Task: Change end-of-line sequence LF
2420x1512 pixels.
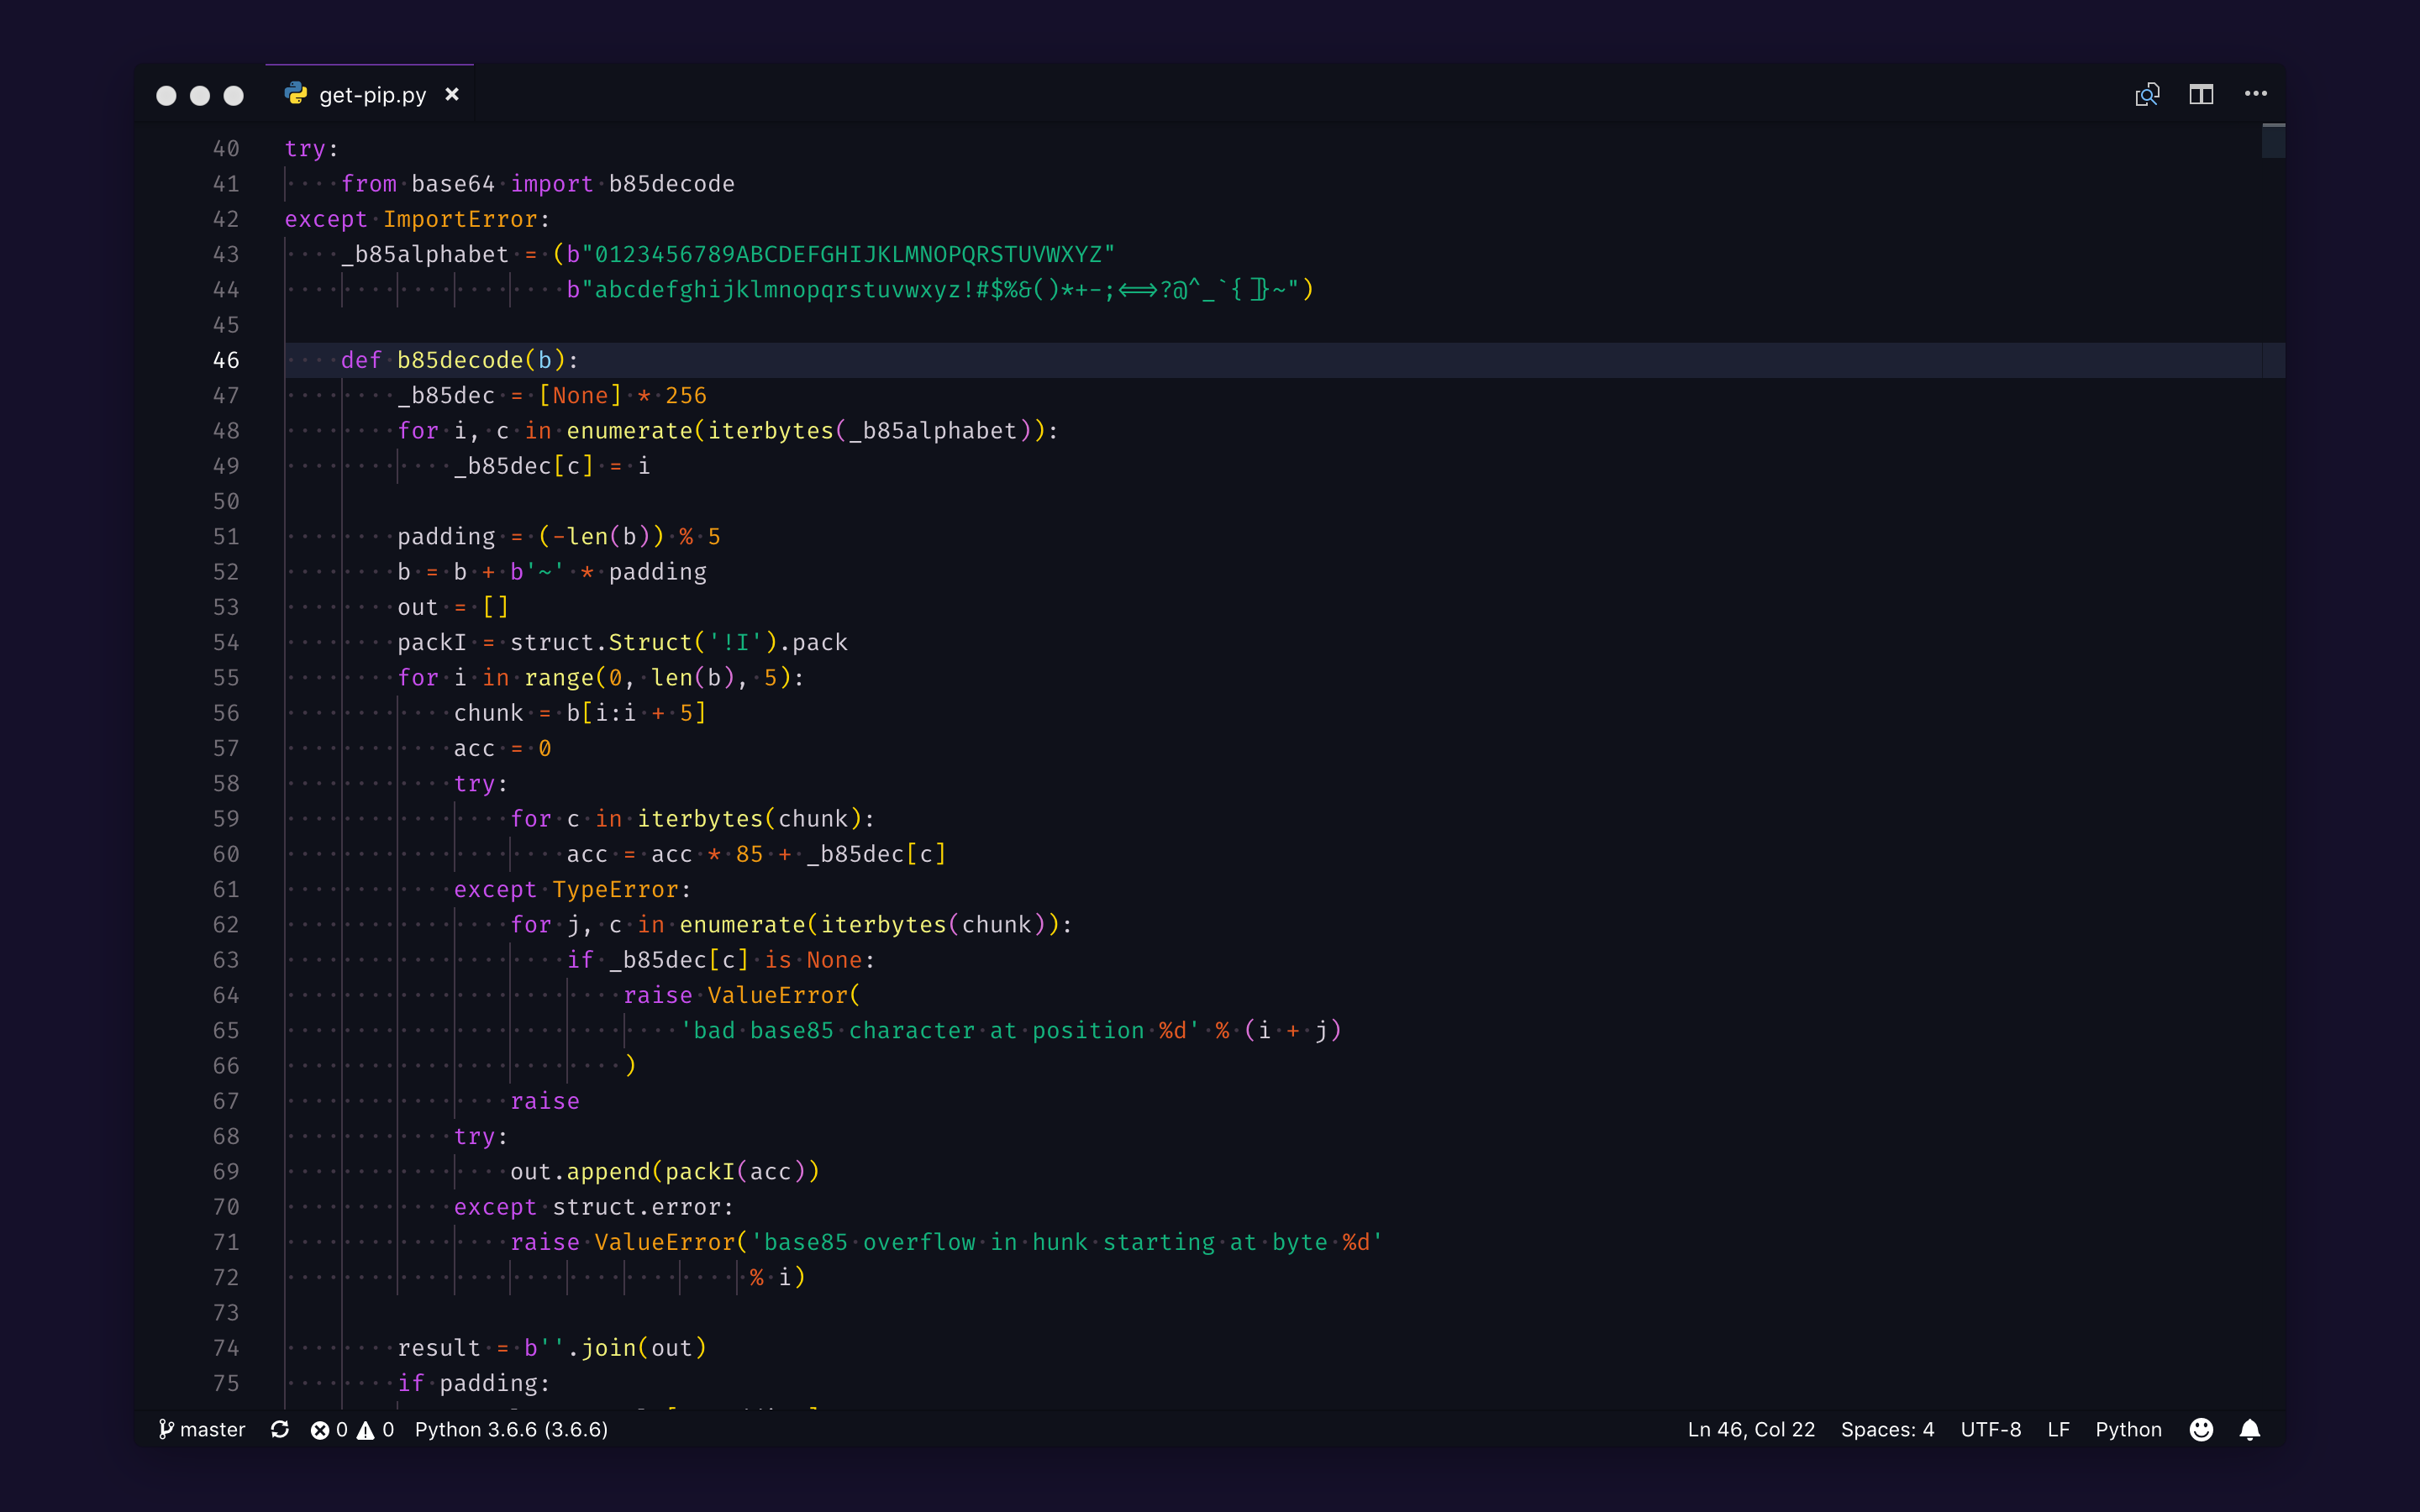Action: tap(2058, 1429)
